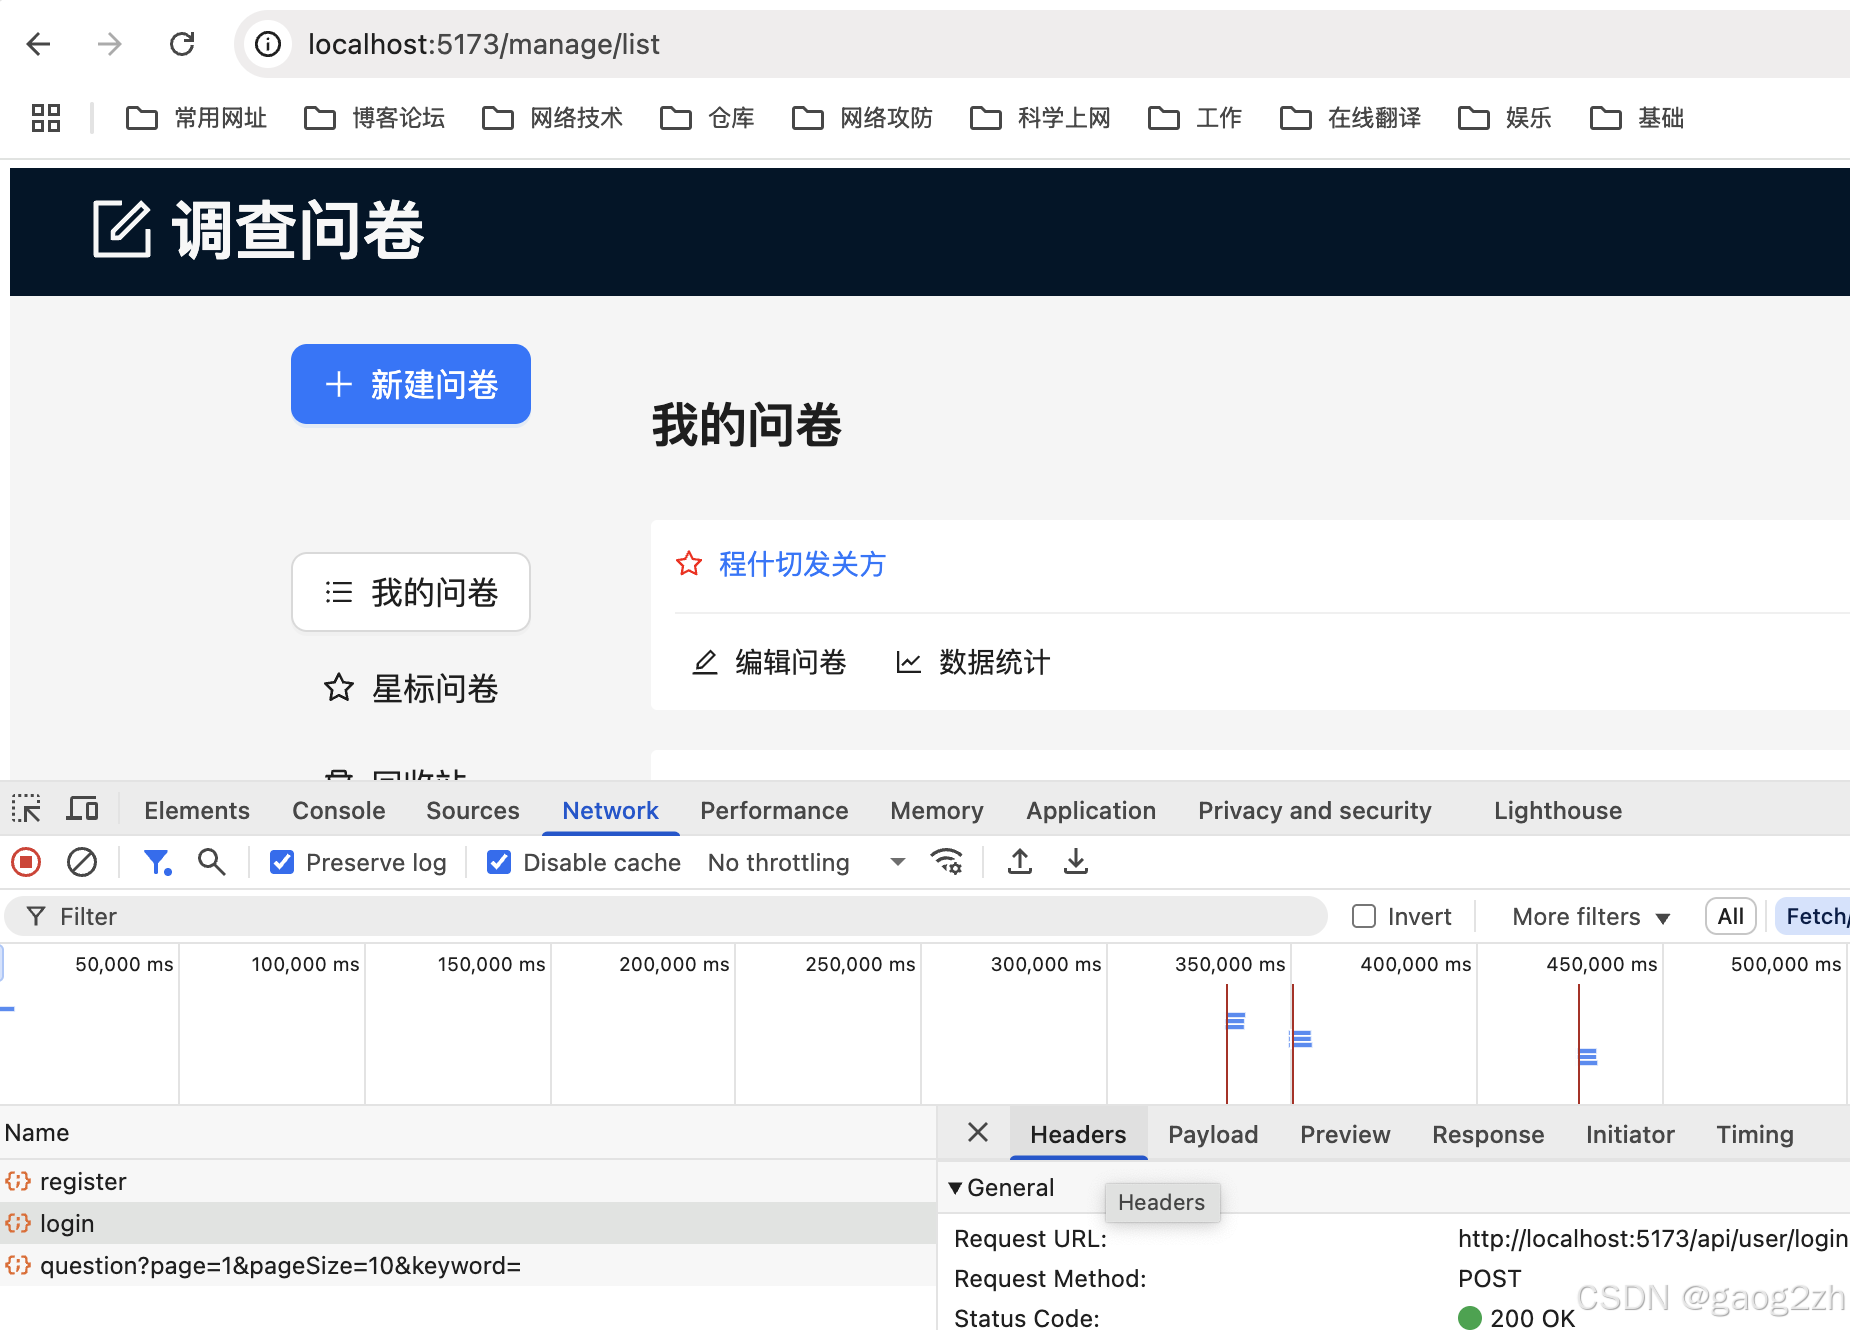The image size is (1850, 1330).
Task: Open the 娱乐 bookmark folder
Action: tap(1505, 118)
